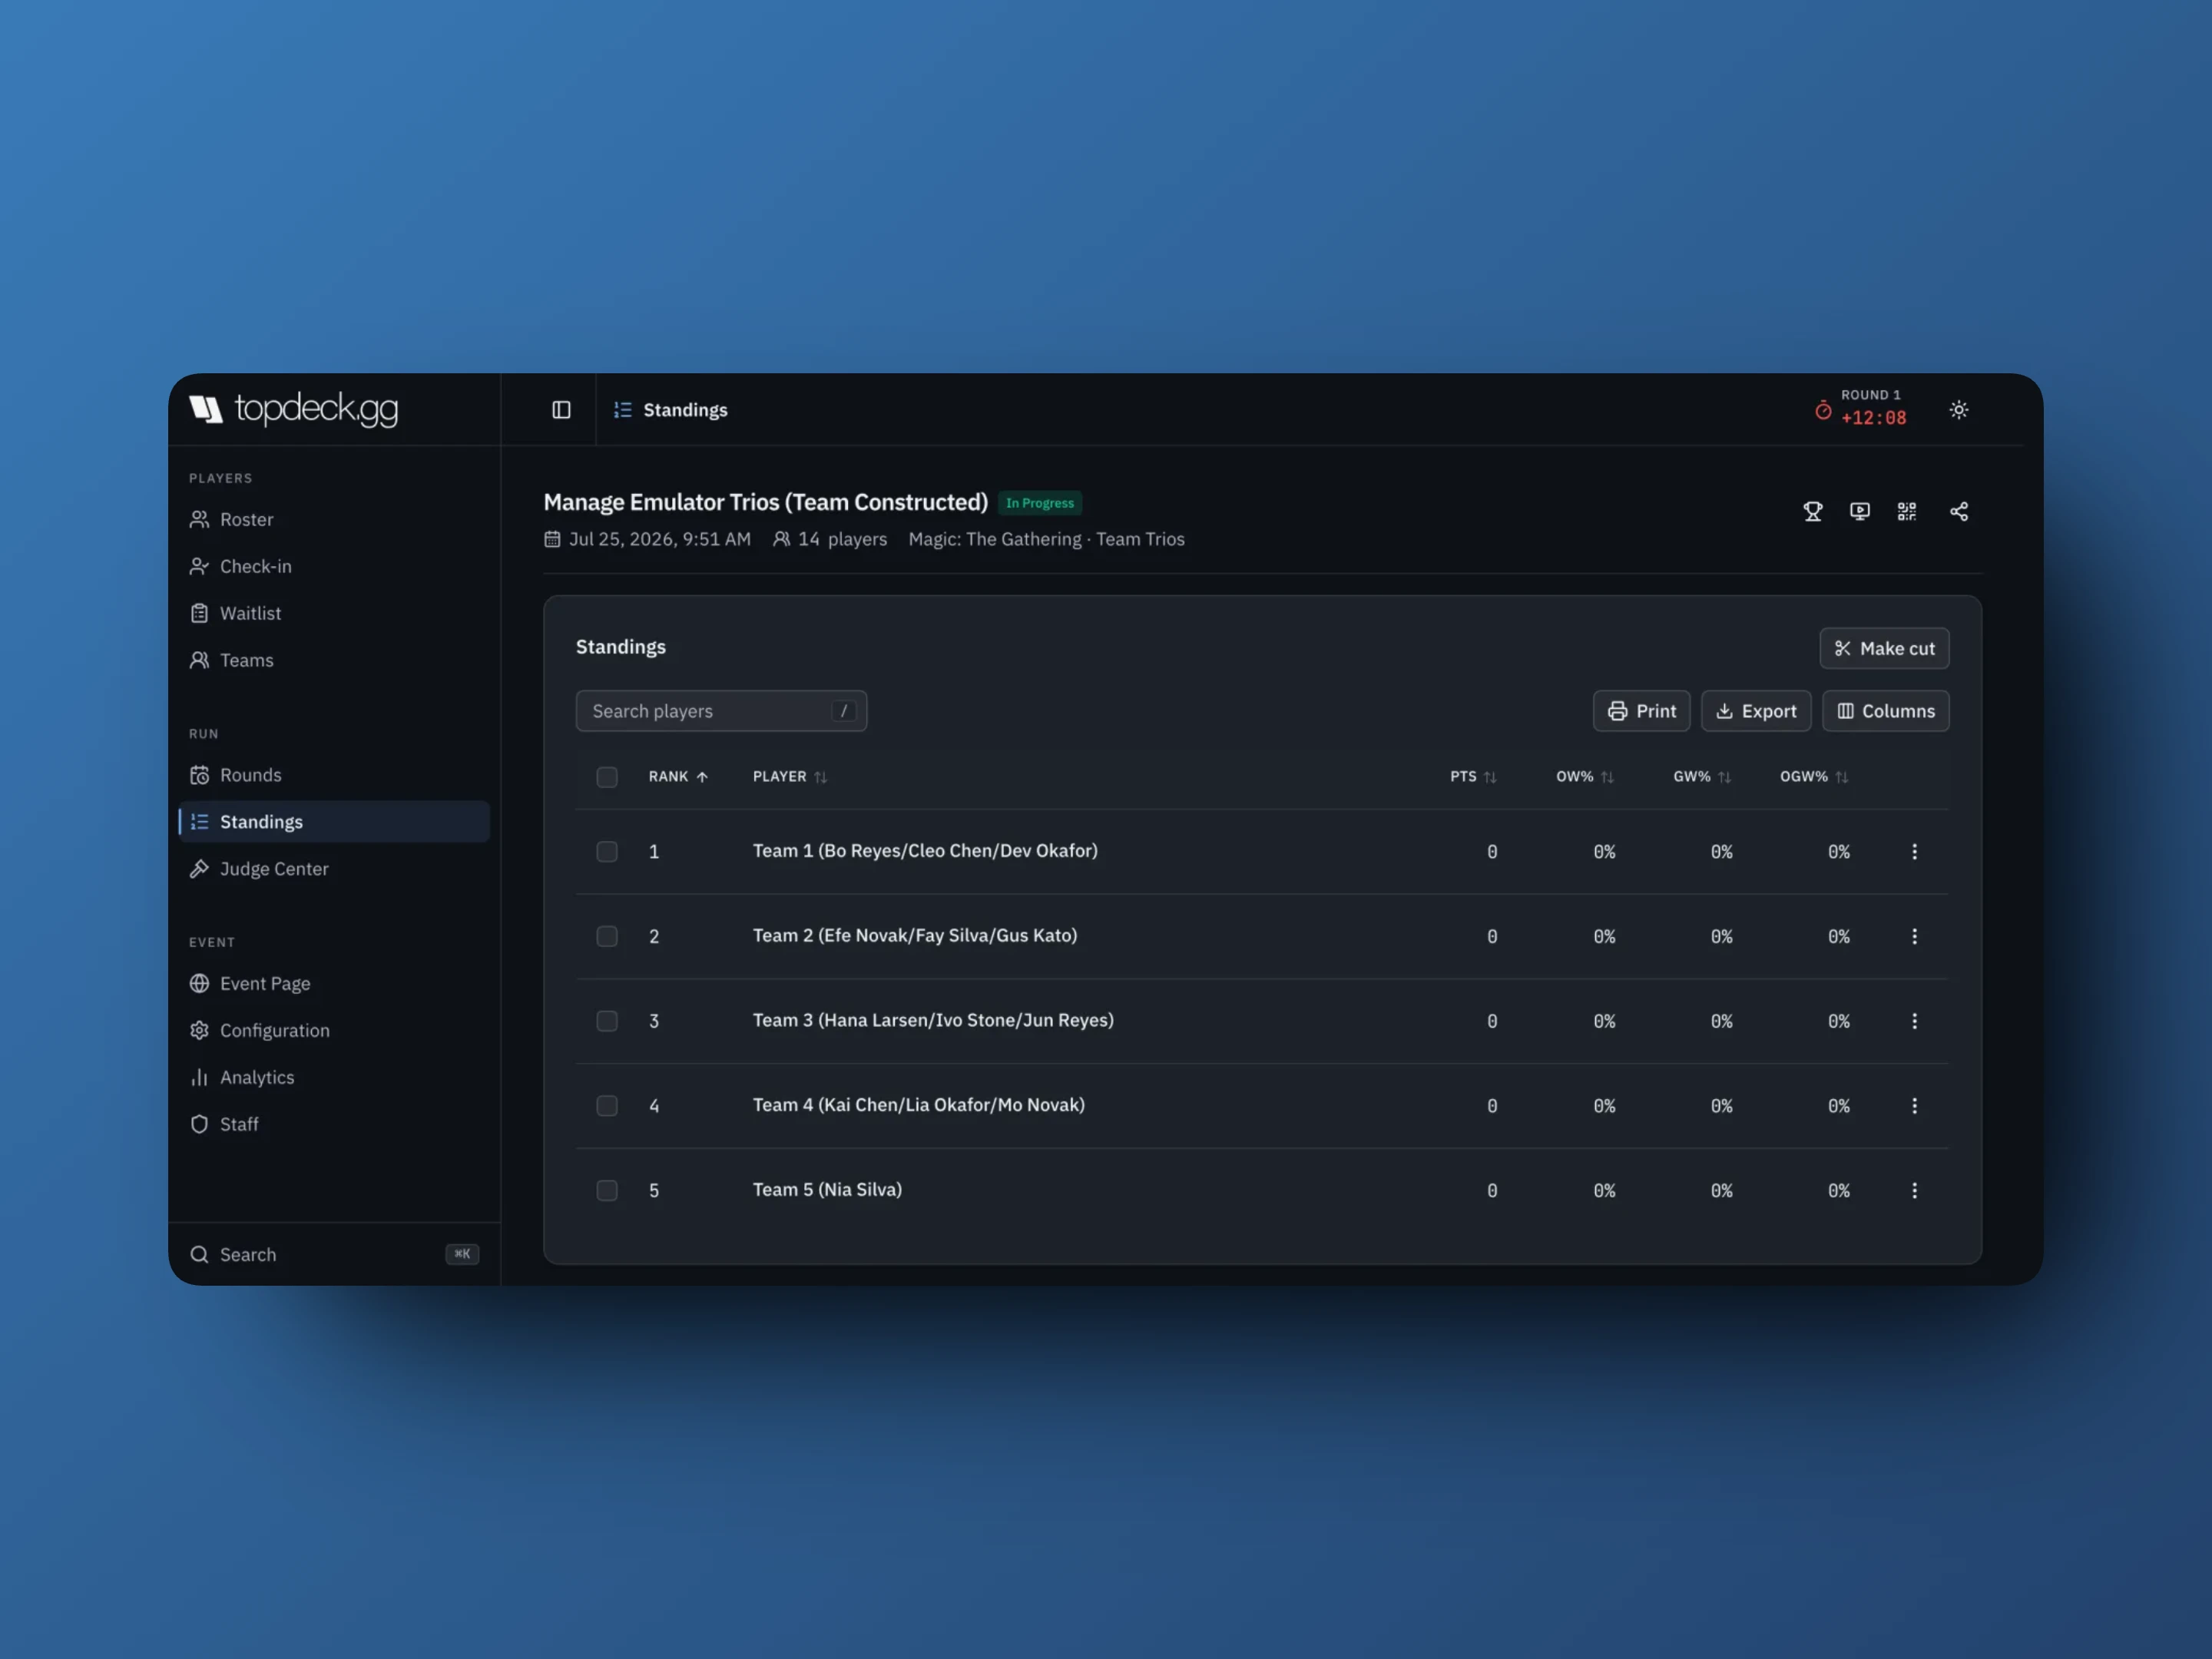Click the Print button
Screen dimensions: 2212x1659
(1641, 711)
